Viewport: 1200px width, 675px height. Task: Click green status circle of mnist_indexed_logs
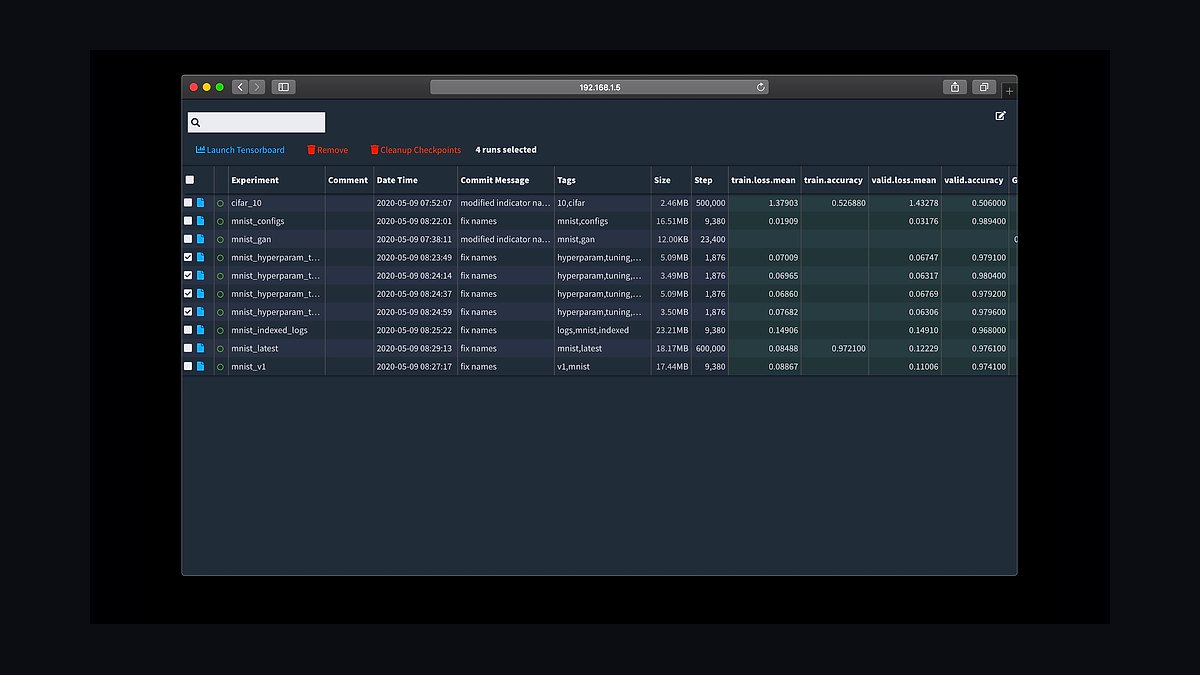[x=220, y=330]
